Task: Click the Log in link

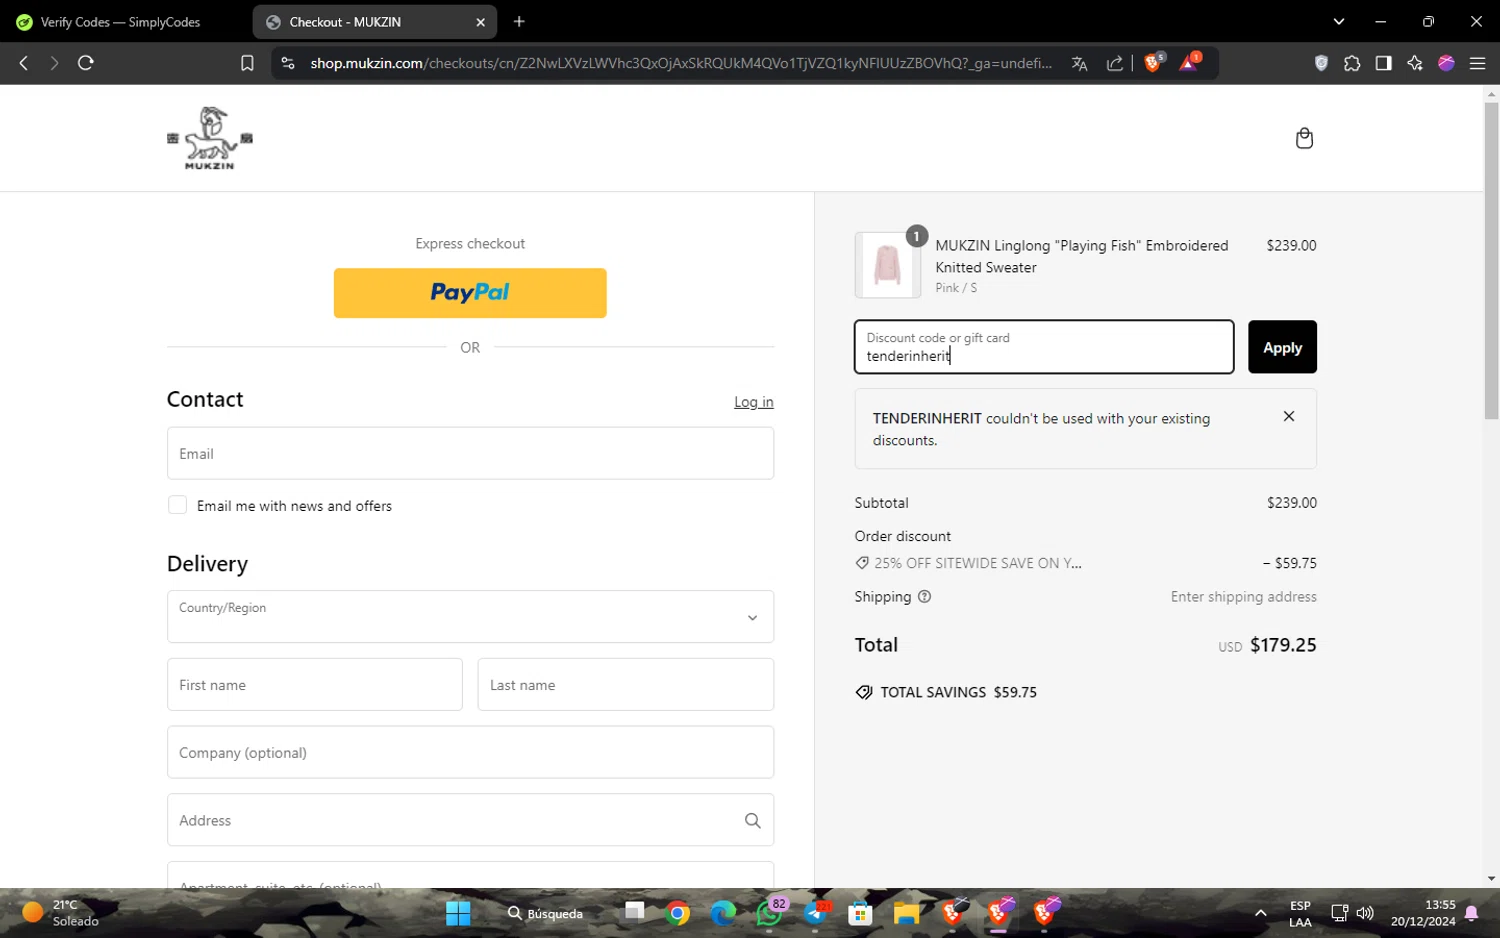Action: tap(754, 402)
